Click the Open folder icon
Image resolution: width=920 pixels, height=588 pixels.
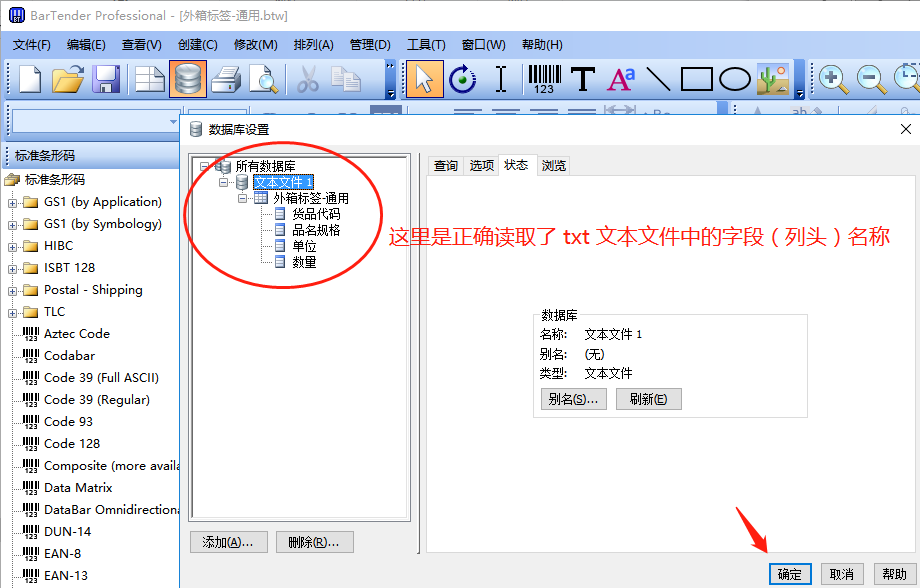click(67, 79)
